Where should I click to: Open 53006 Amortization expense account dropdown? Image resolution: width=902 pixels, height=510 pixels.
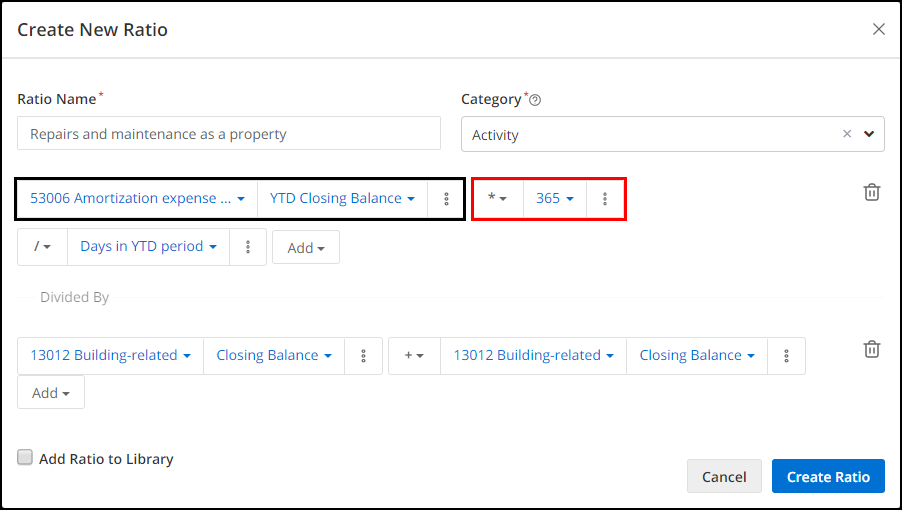click(137, 198)
